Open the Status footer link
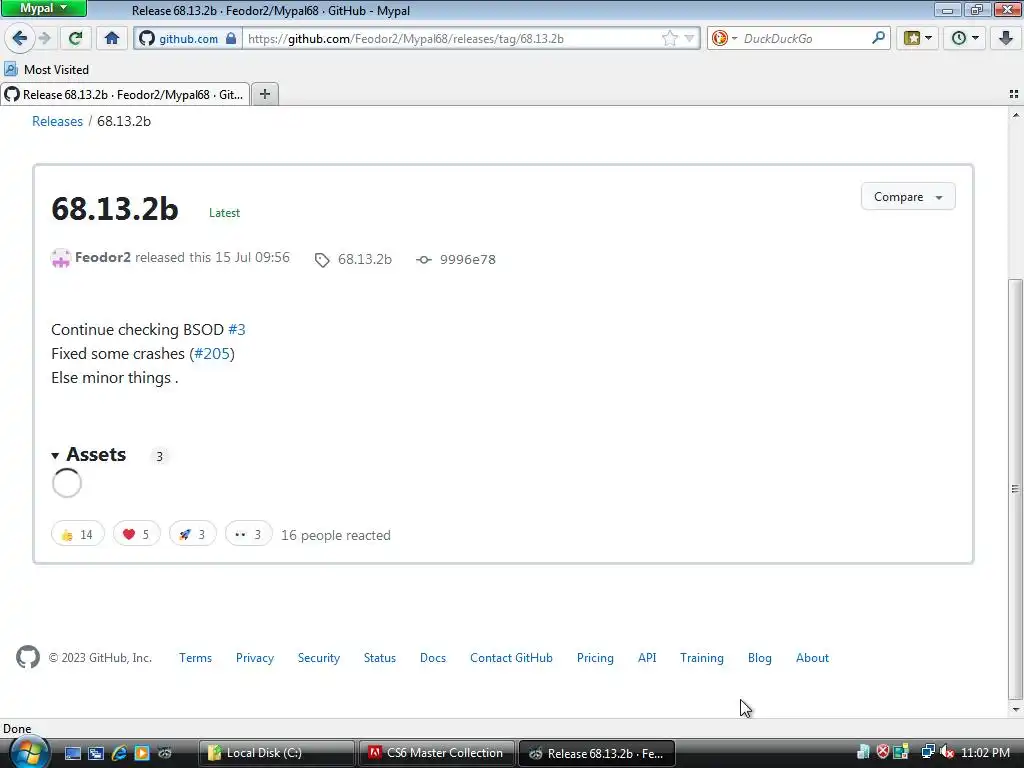 (x=379, y=658)
